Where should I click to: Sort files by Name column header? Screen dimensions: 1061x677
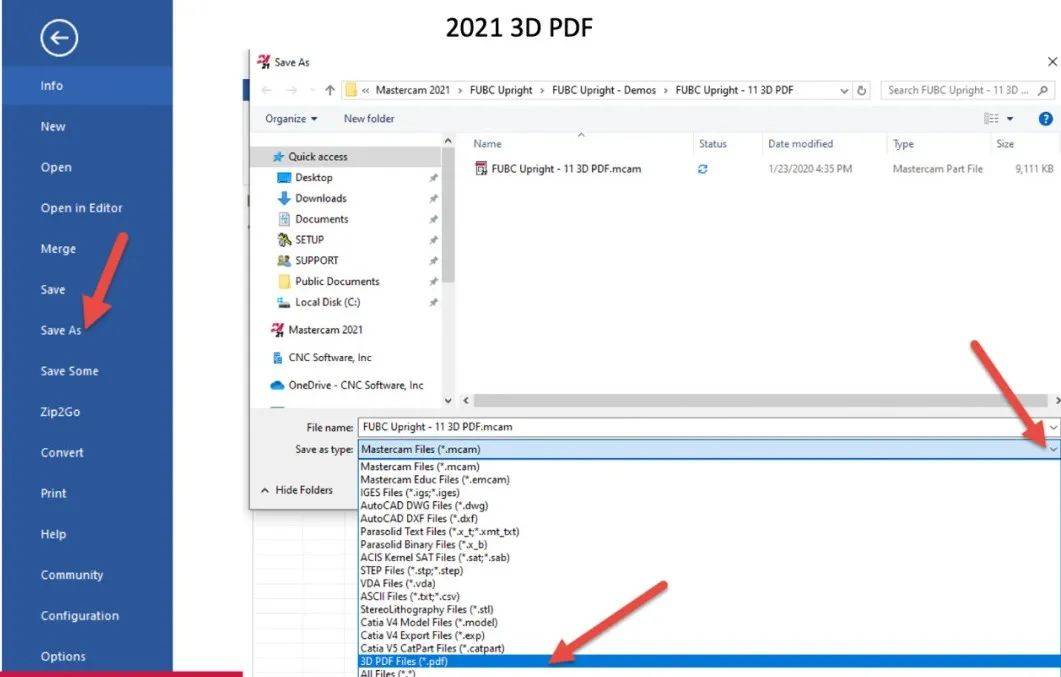point(487,143)
